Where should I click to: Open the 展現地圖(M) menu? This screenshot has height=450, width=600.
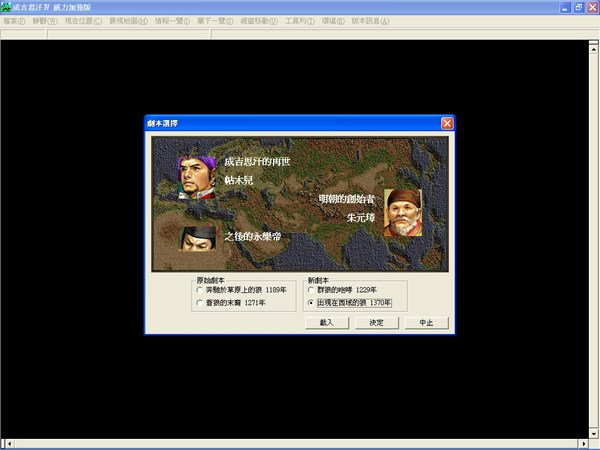coord(129,21)
